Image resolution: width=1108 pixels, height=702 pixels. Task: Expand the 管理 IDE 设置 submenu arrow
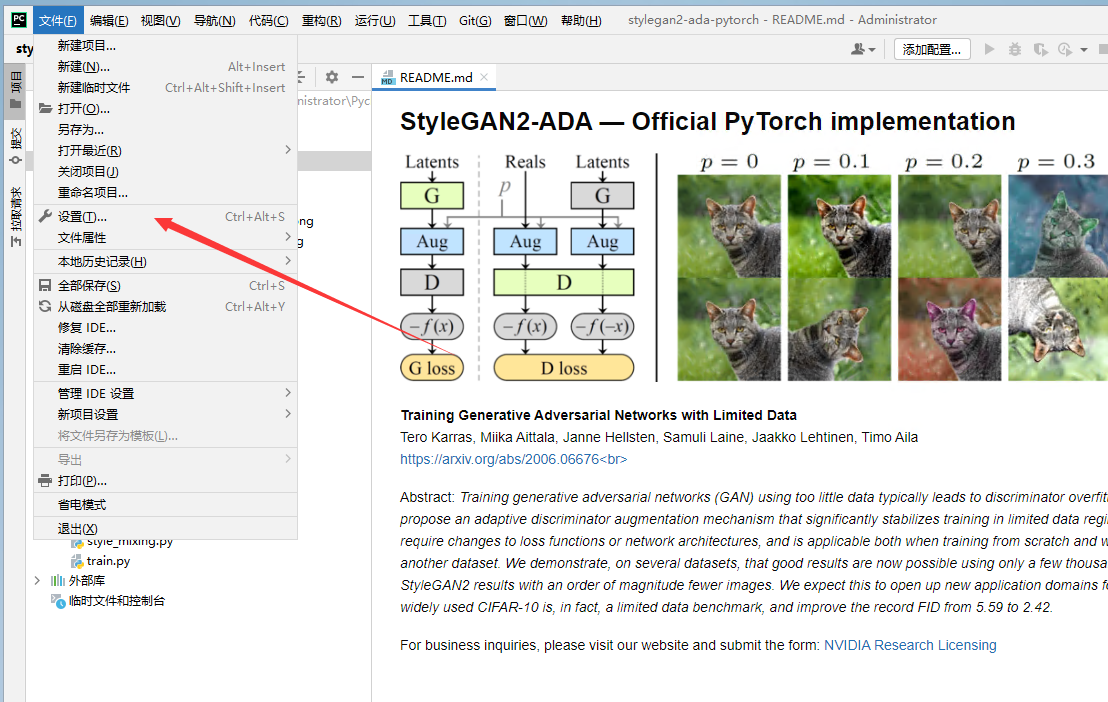pyautogui.click(x=288, y=393)
